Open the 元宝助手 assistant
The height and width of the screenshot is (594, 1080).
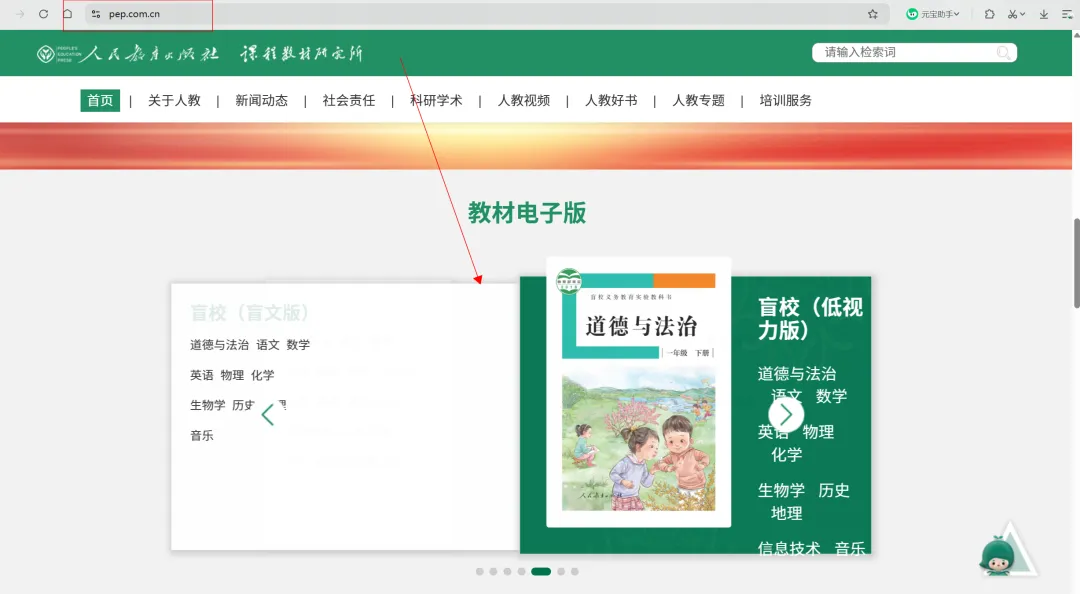933,14
